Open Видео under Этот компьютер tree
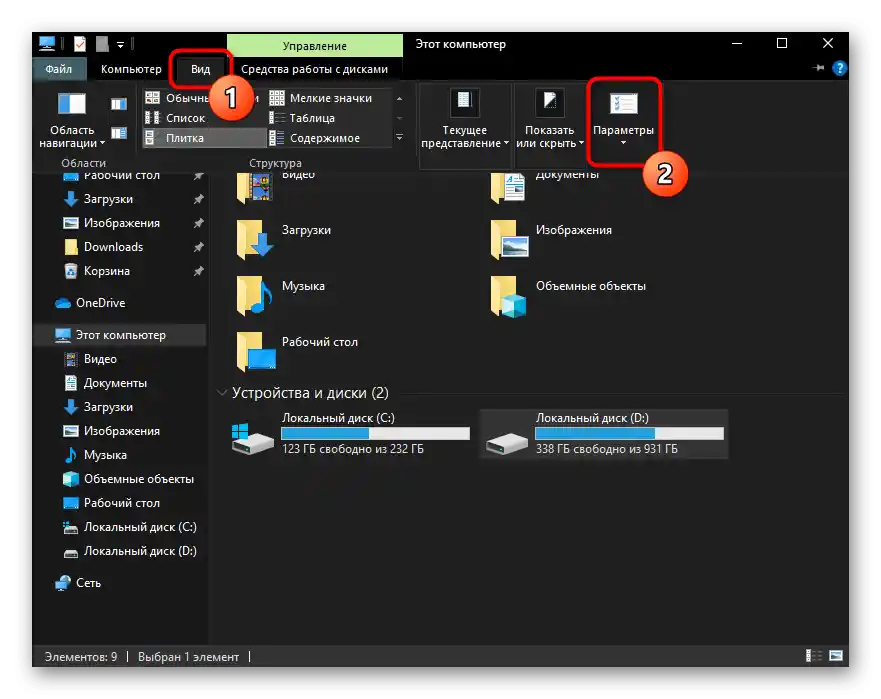Image resolution: width=881 pixels, height=699 pixels. (x=100, y=359)
